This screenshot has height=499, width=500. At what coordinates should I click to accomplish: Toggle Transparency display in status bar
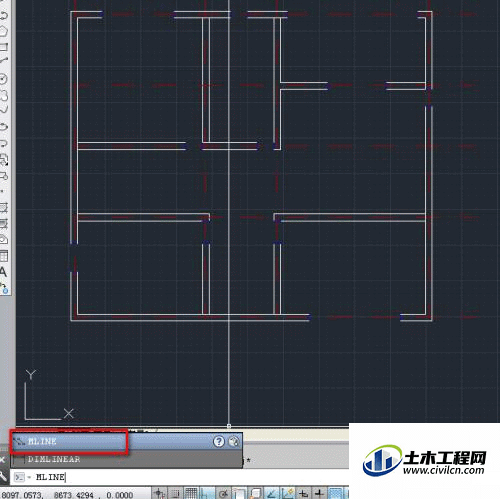336,493
